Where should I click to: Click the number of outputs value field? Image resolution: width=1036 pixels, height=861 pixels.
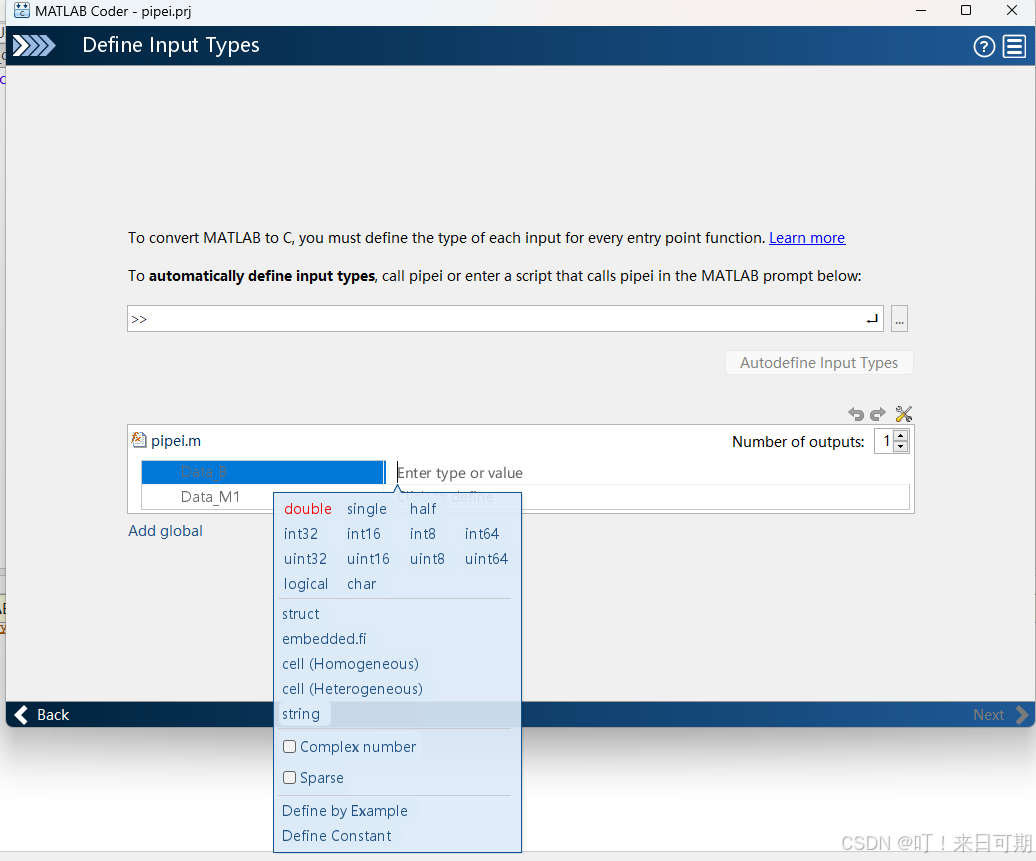885,441
